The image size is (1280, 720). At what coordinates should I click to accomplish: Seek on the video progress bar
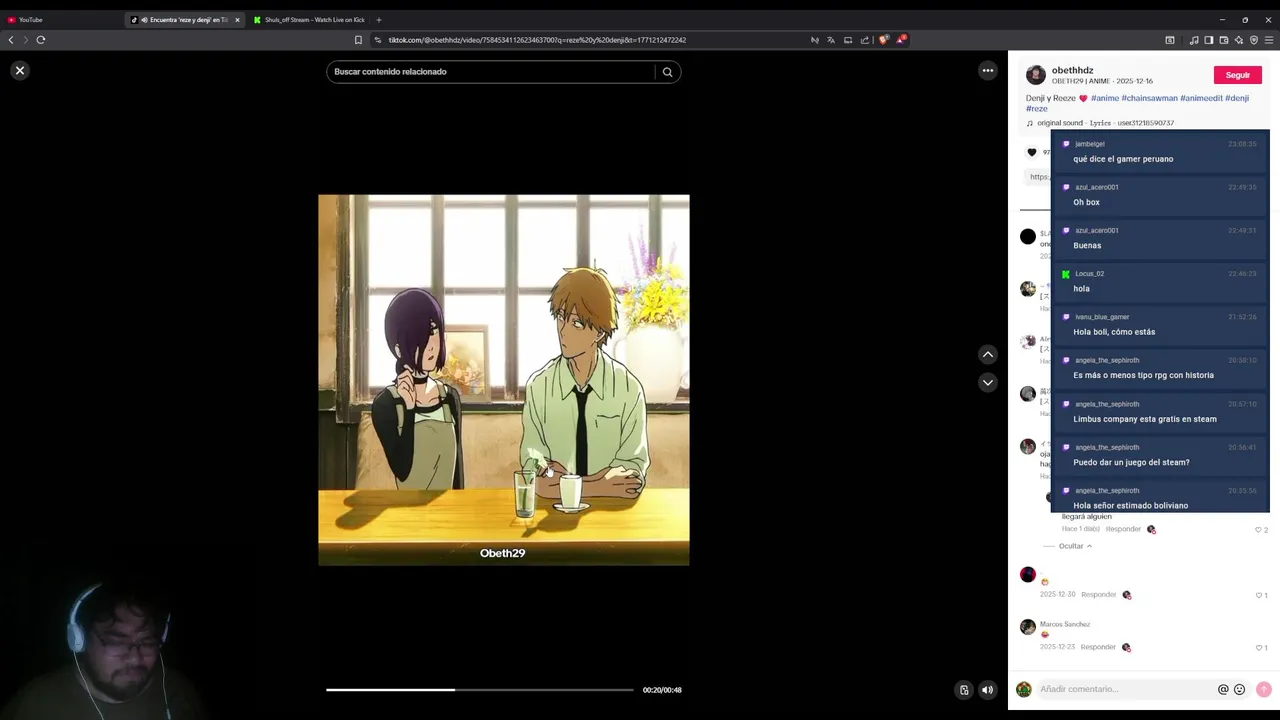pyautogui.click(x=479, y=690)
